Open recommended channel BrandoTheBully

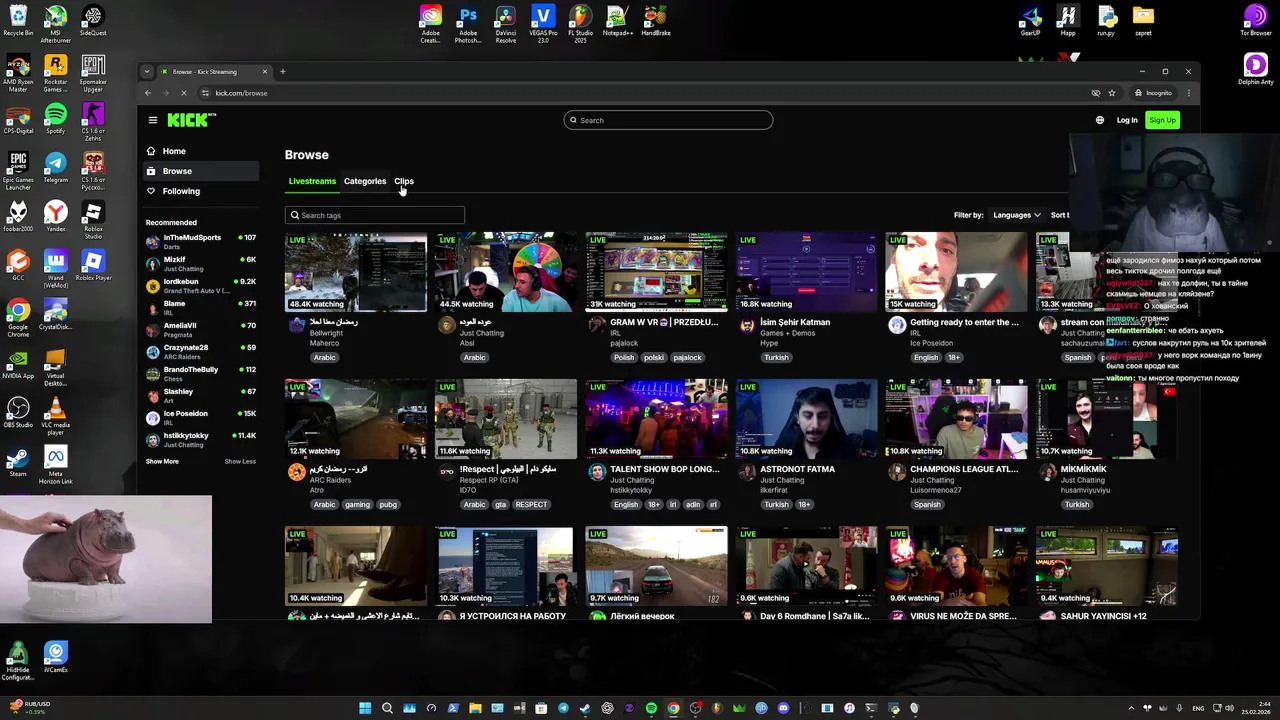click(201, 373)
